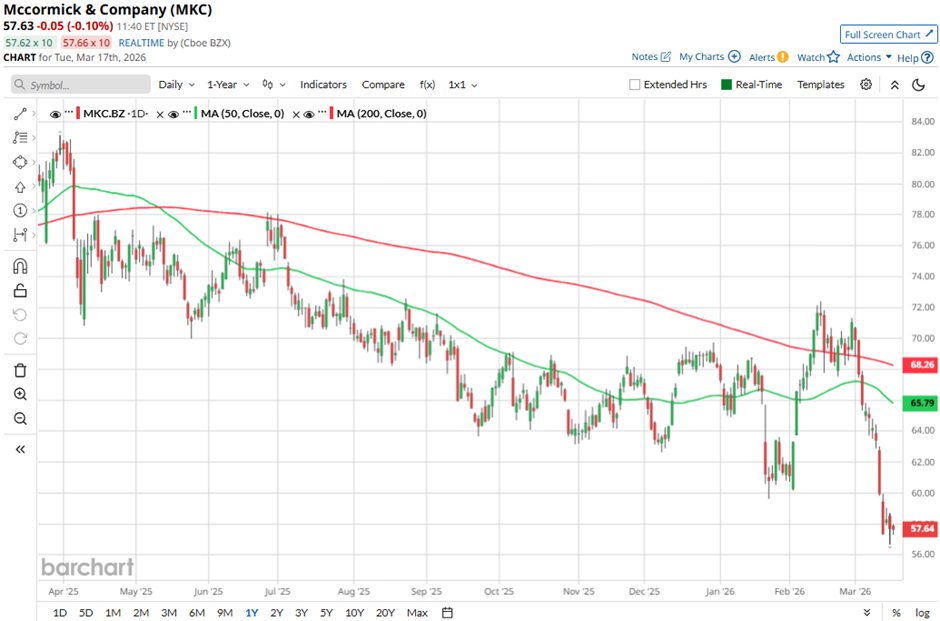Enable the Extended Hrs checkbox

pyautogui.click(x=635, y=85)
